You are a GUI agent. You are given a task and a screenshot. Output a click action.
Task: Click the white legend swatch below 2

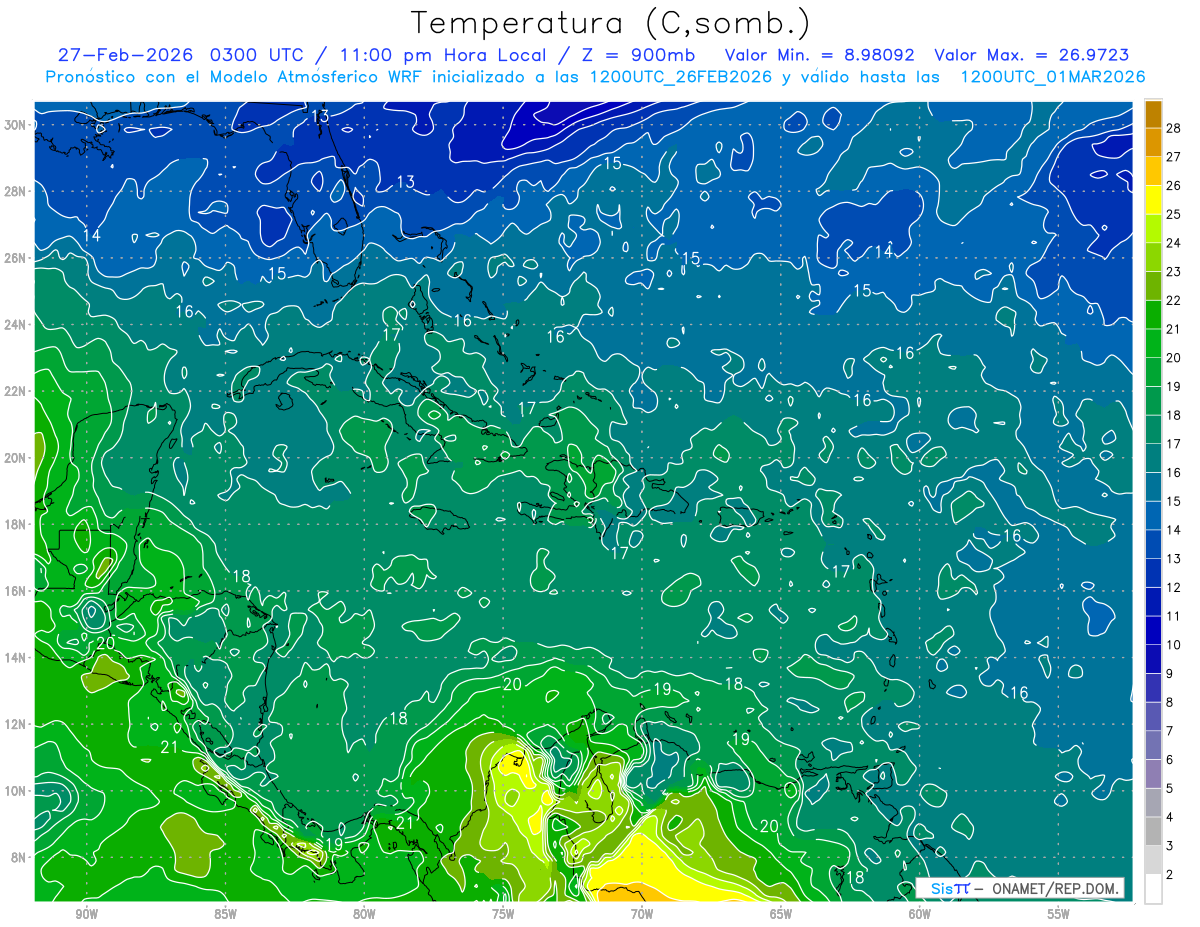tap(1153, 889)
